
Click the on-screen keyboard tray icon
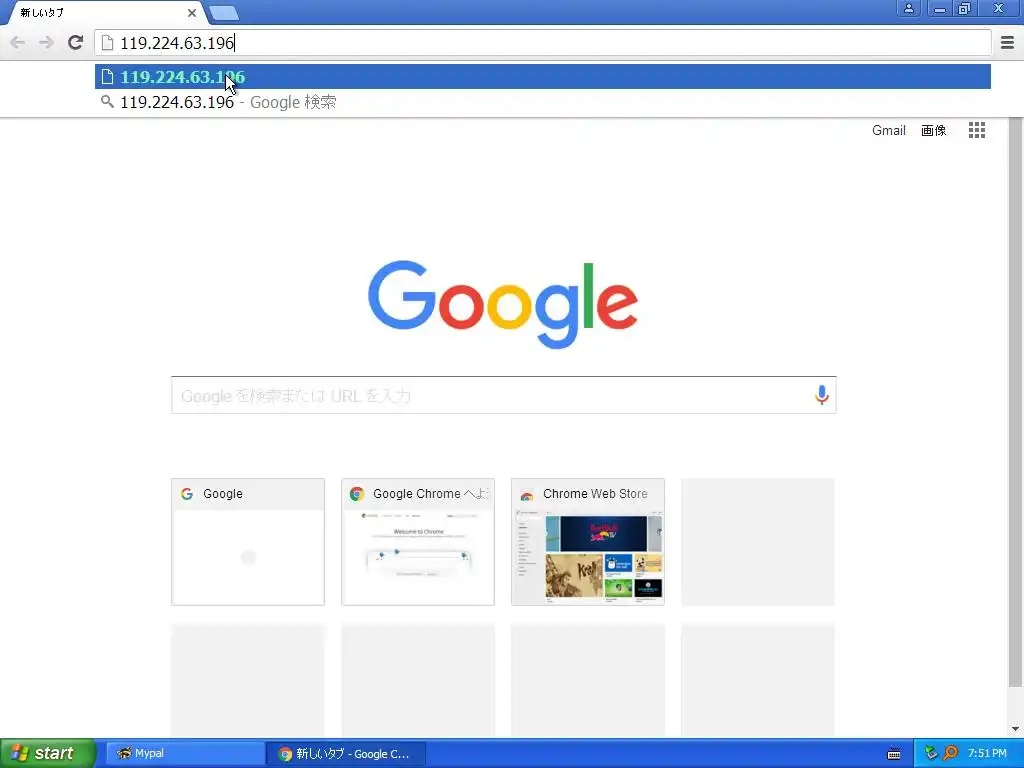coord(894,754)
